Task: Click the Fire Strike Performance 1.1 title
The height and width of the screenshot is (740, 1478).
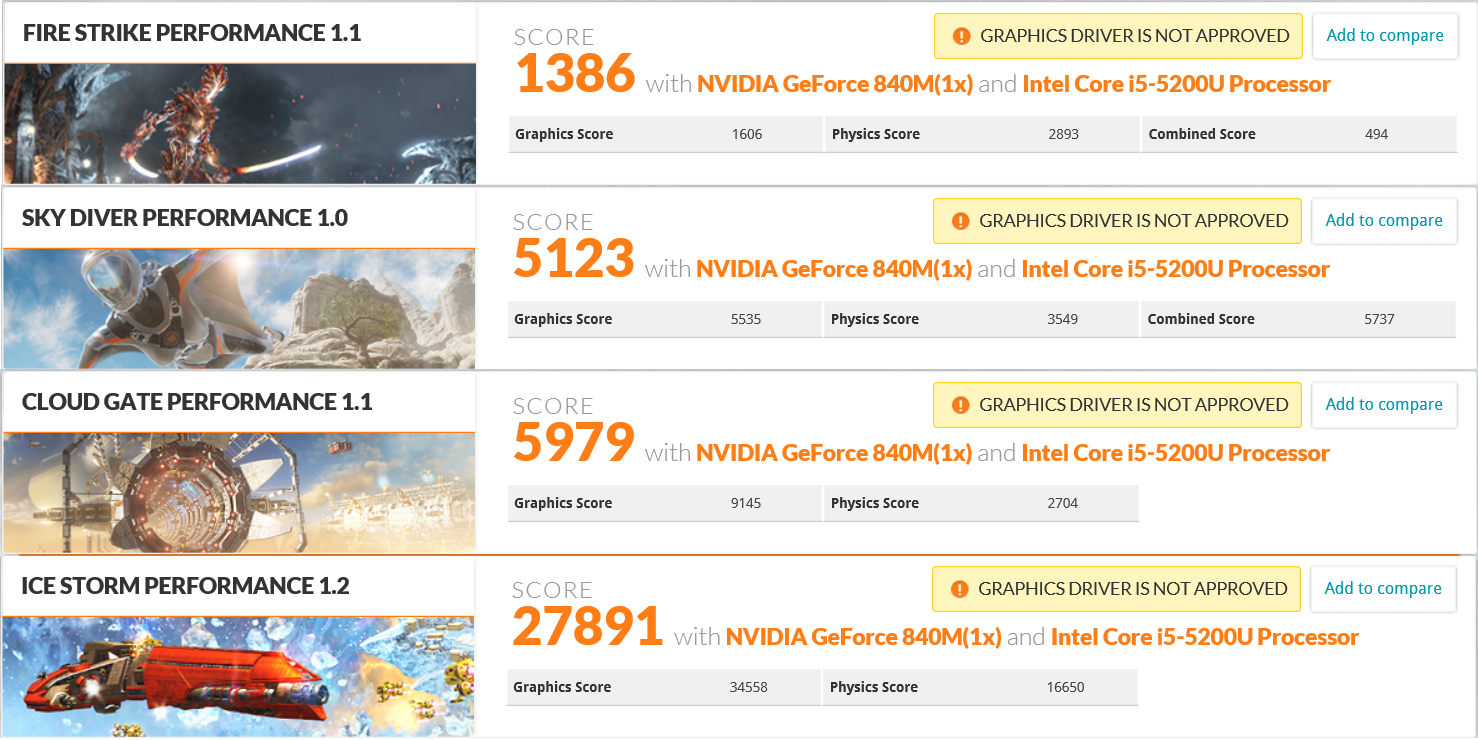Action: click(192, 33)
